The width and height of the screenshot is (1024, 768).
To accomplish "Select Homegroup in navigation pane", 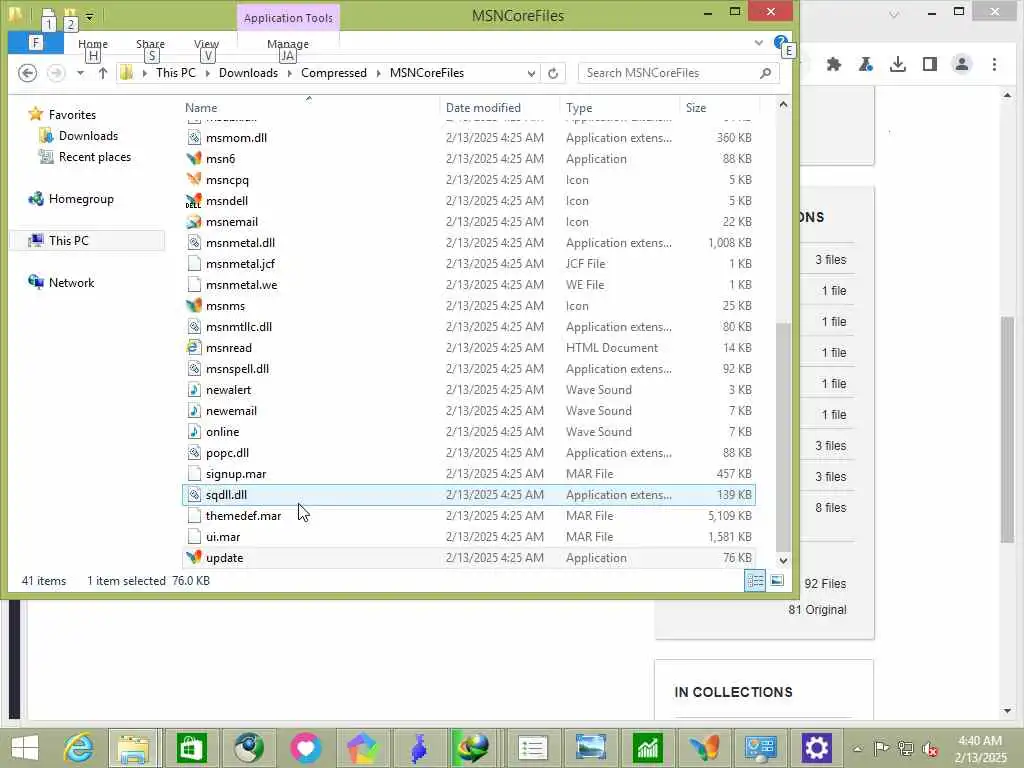I will (81, 199).
